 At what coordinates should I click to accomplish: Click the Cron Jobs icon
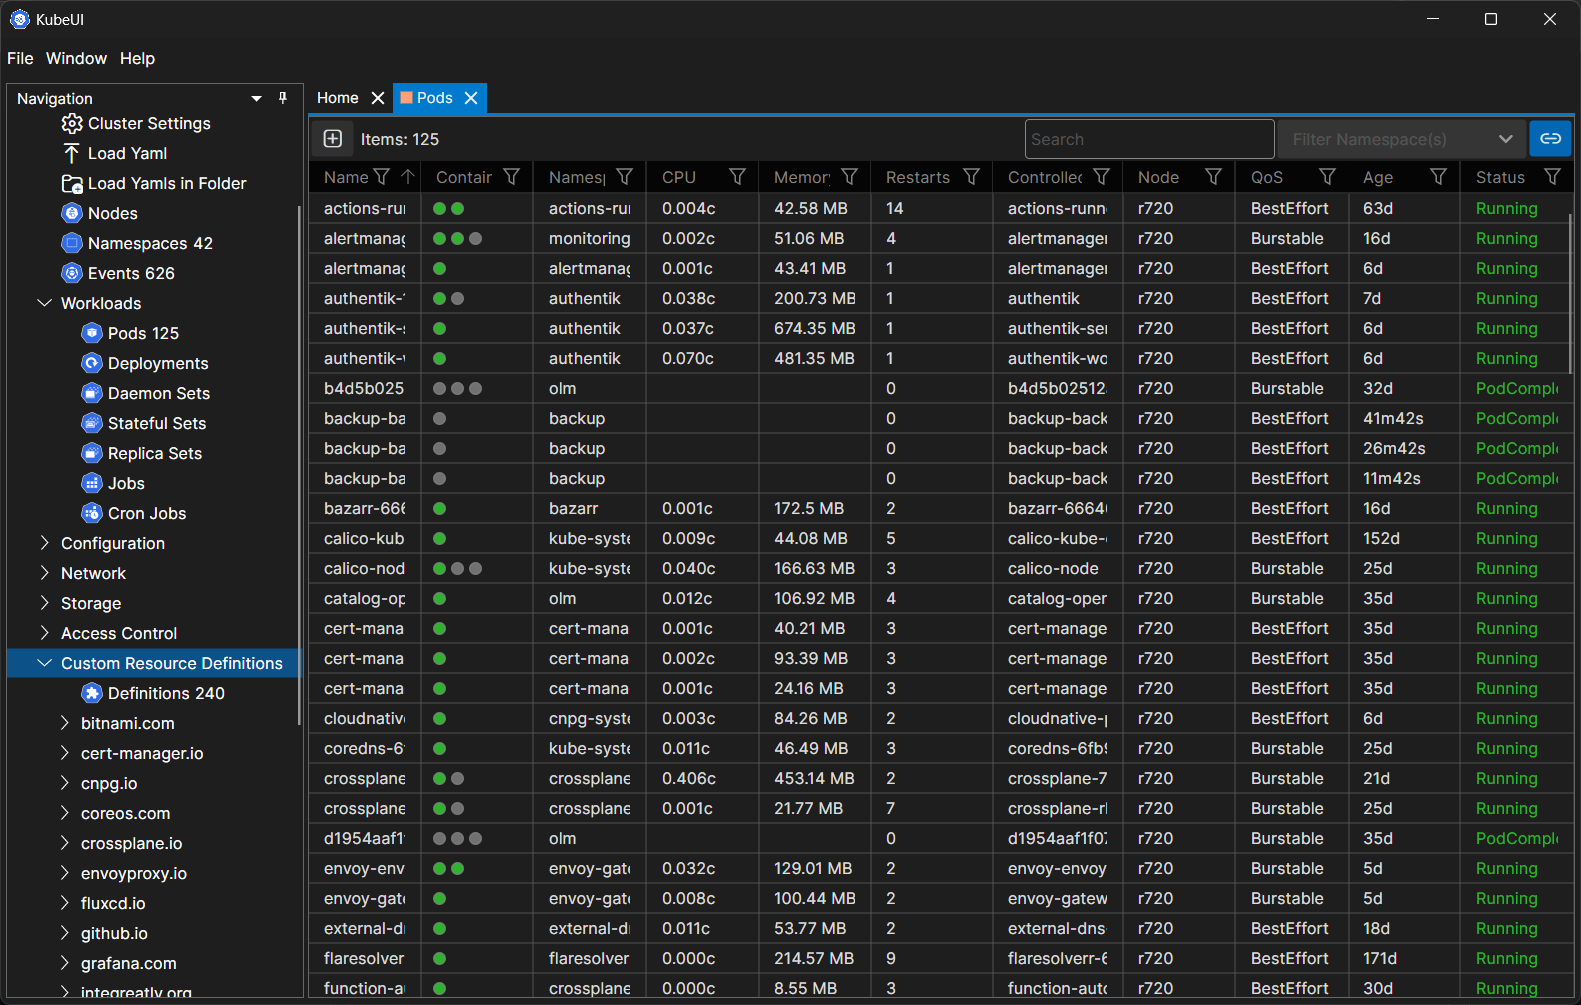pyautogui.click(x=92, y=513)
